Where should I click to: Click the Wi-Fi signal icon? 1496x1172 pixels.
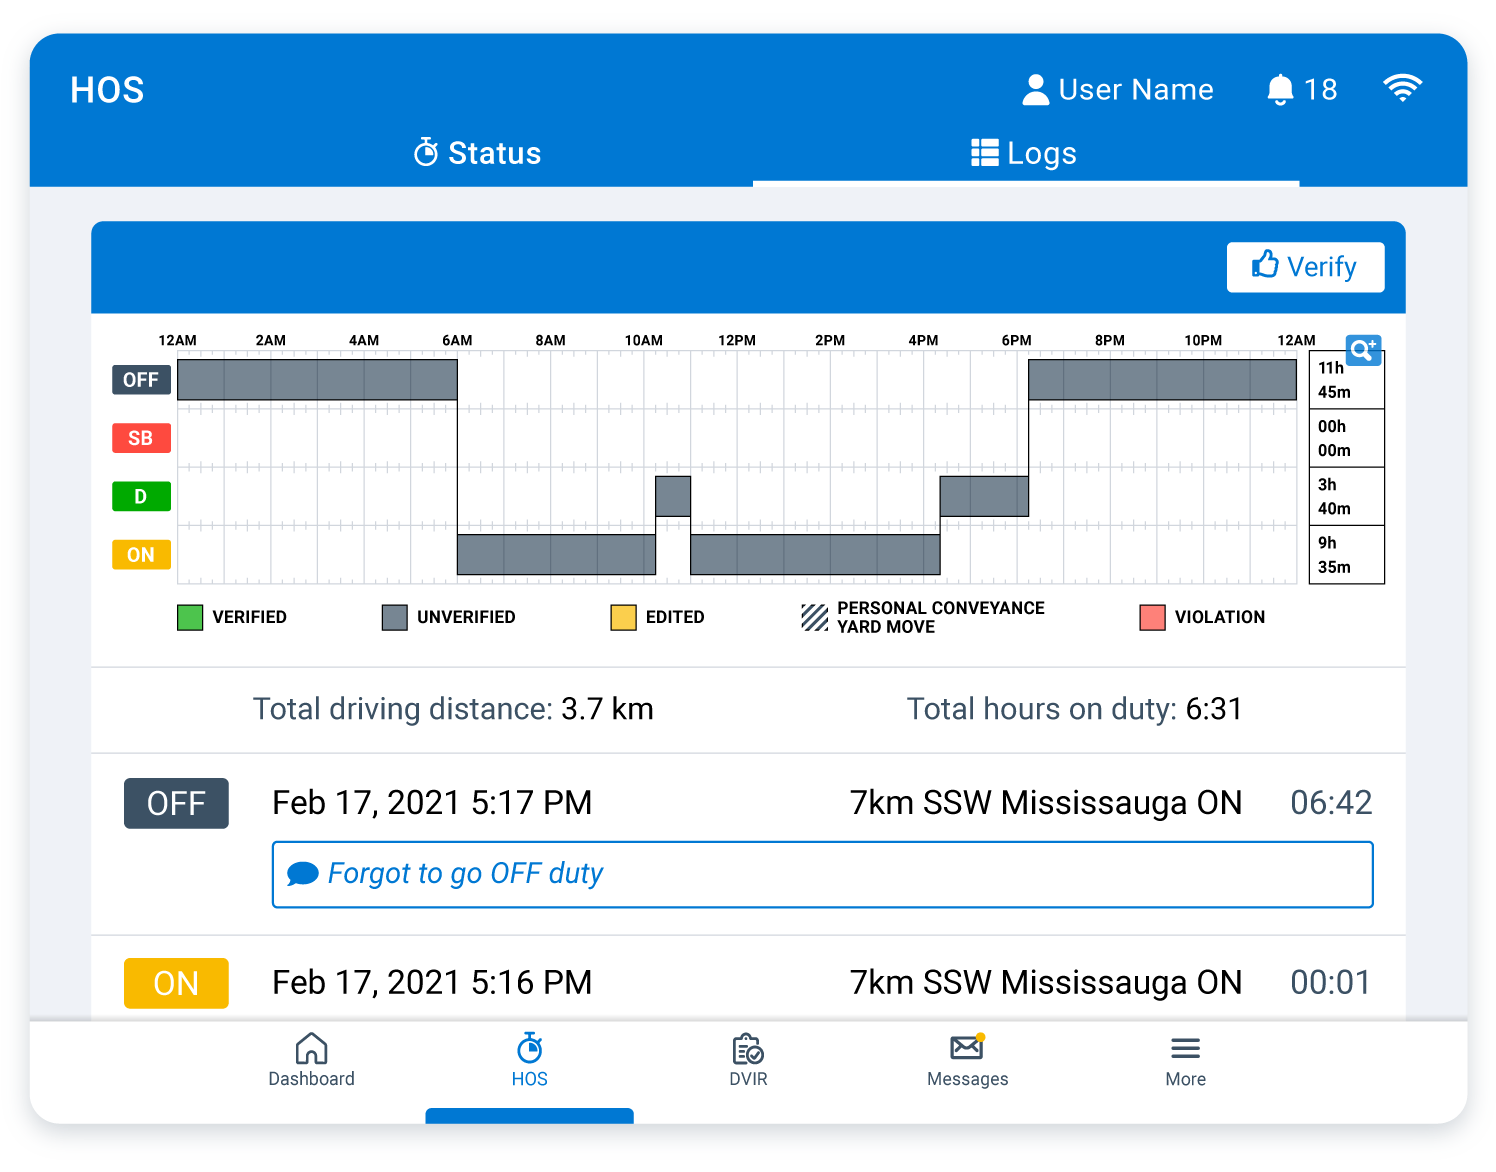click(1402, 88)
